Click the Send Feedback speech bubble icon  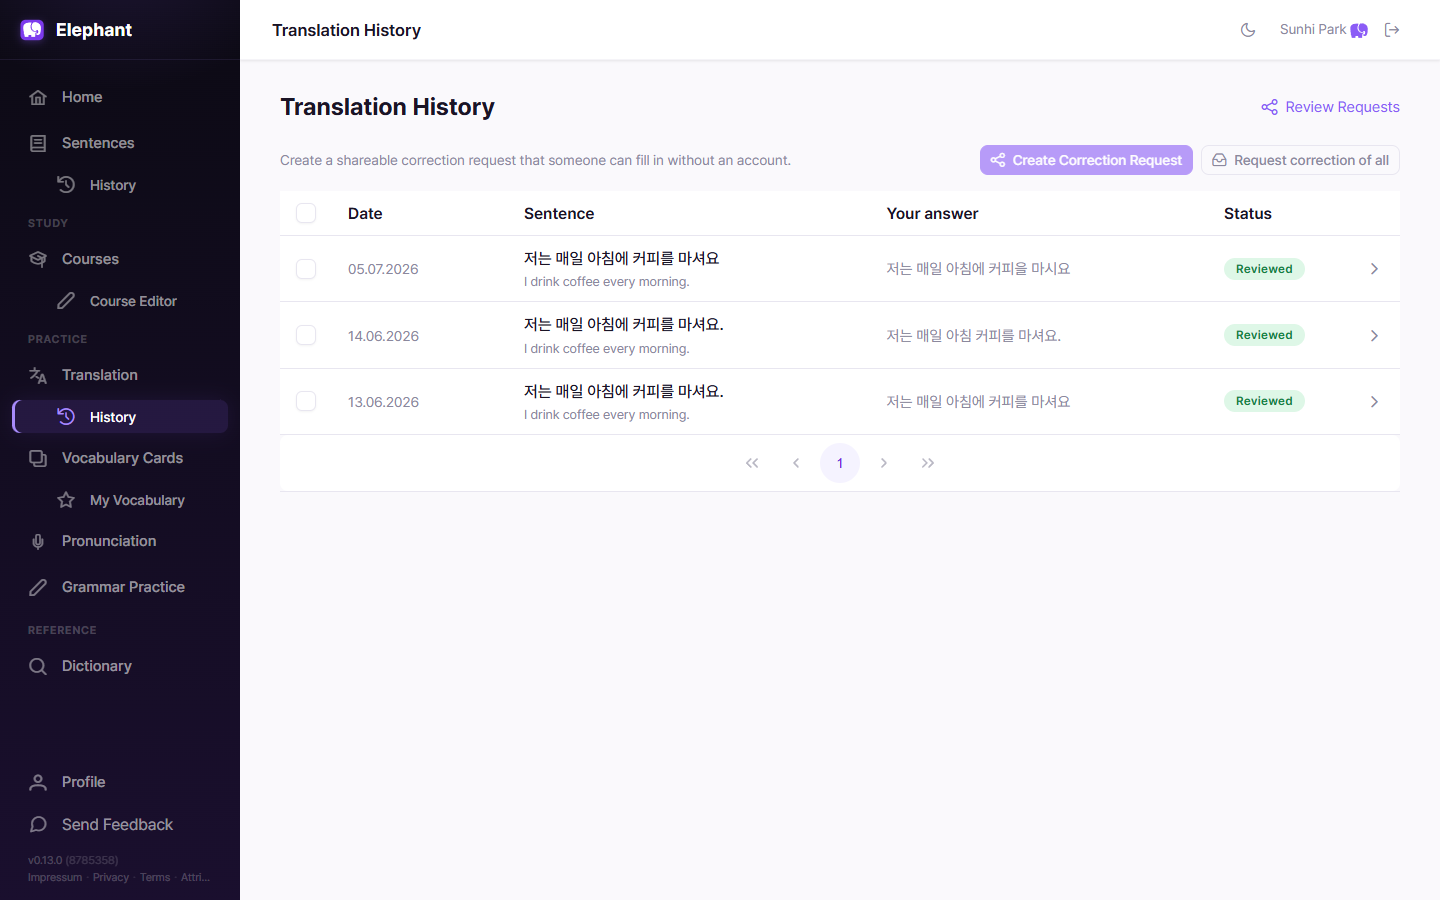tap(38, 824)
